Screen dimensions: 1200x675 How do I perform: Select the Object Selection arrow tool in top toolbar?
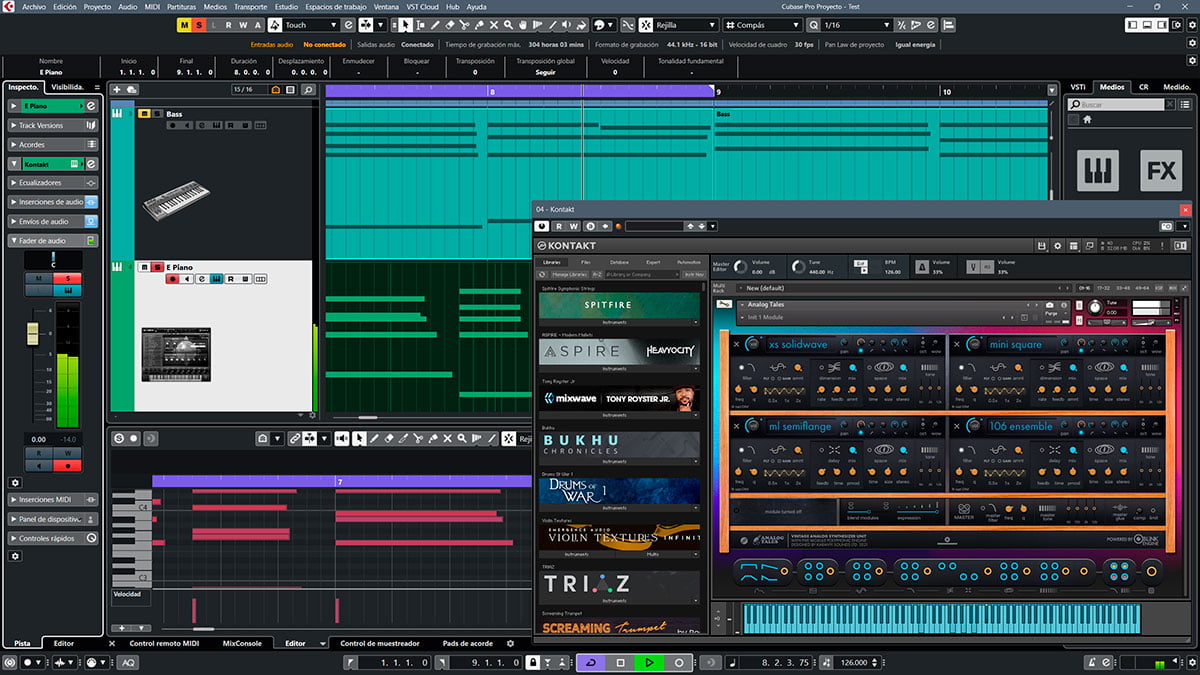[405, 25]
